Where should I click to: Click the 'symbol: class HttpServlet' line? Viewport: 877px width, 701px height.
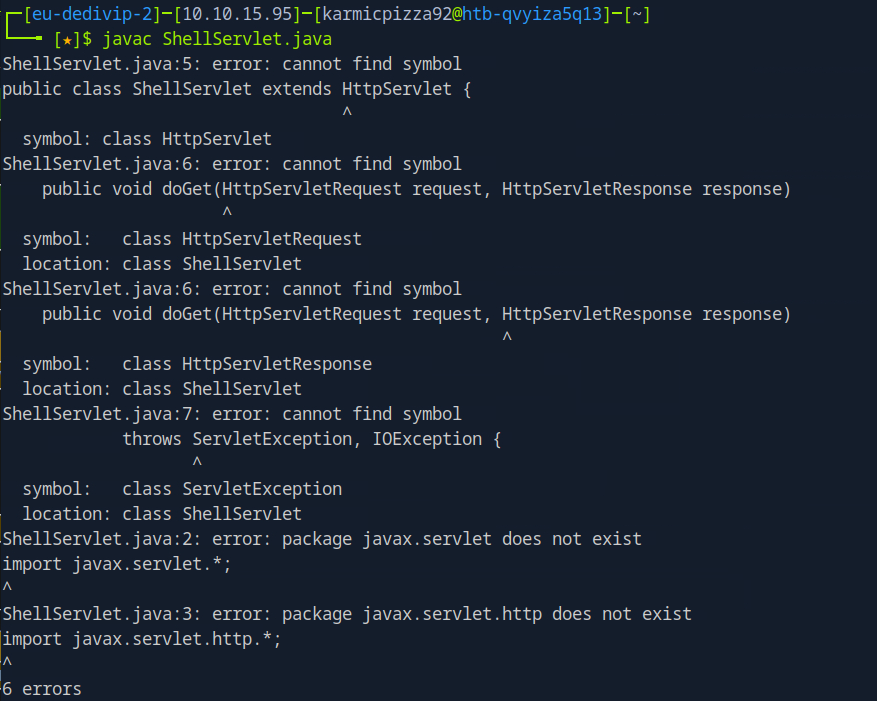[147, 139]
